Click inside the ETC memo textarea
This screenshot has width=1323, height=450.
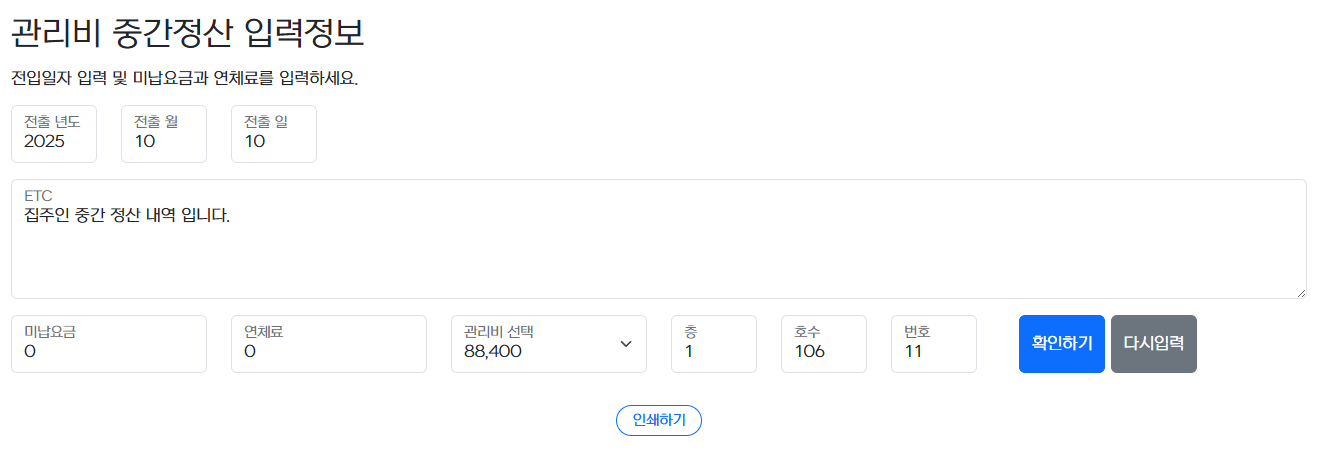coord(658,255)
